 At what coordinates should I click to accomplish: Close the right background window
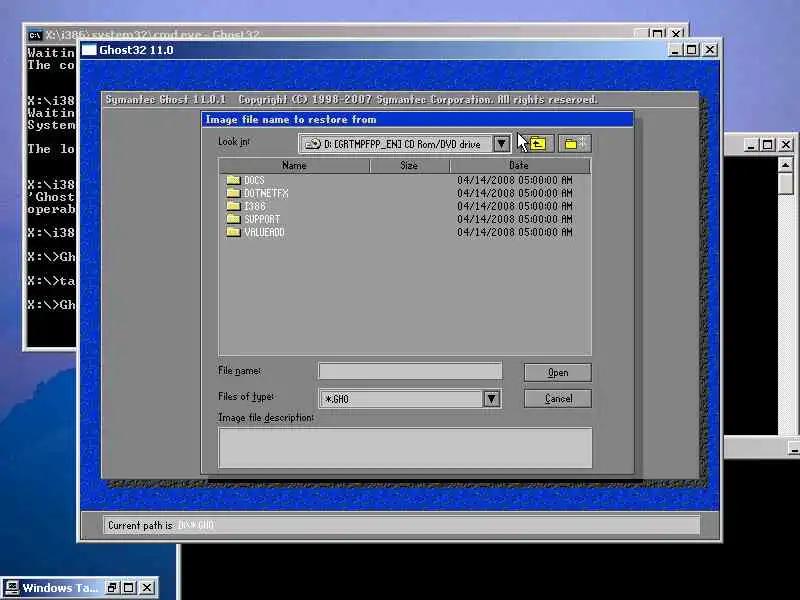coord(786,145)
